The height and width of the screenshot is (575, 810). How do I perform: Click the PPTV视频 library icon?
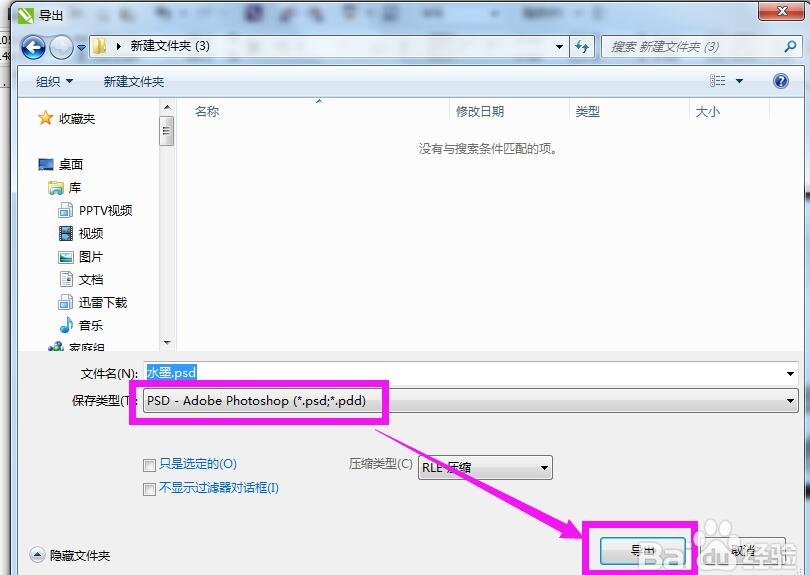[65, 210]
